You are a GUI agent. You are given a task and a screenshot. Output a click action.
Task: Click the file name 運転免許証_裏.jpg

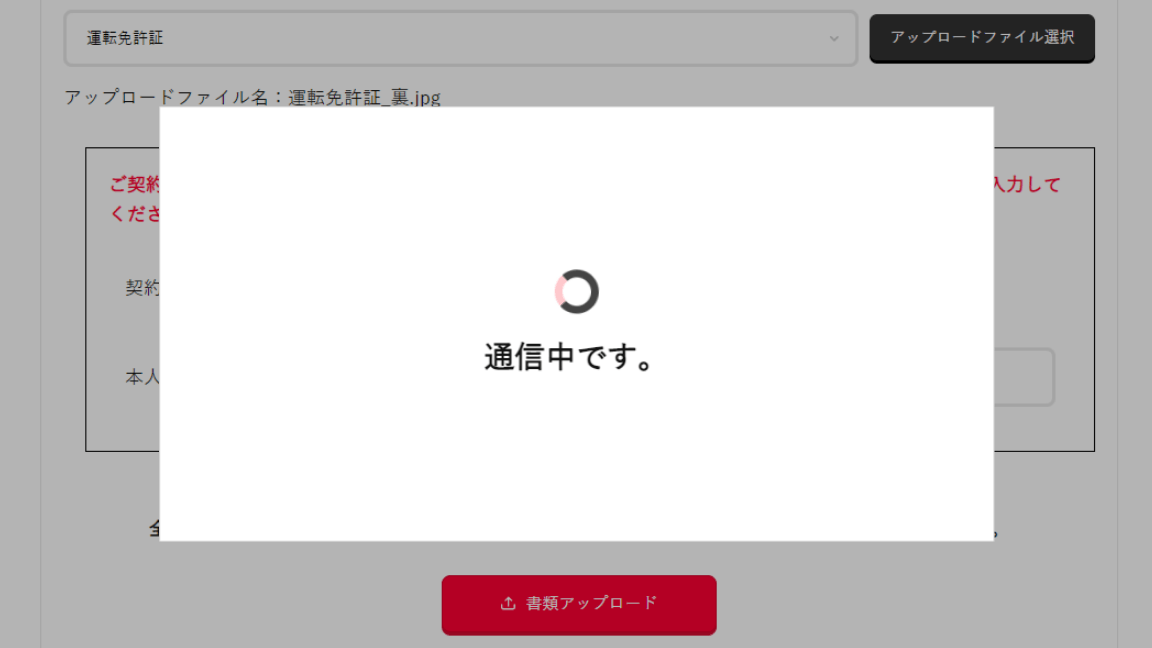point(364,98)
